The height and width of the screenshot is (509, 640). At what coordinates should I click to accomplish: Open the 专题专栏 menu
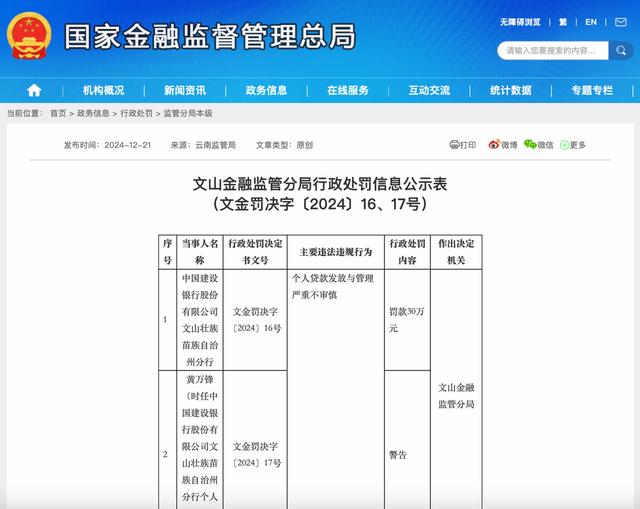pyautogui.click(x=592, y=90)
